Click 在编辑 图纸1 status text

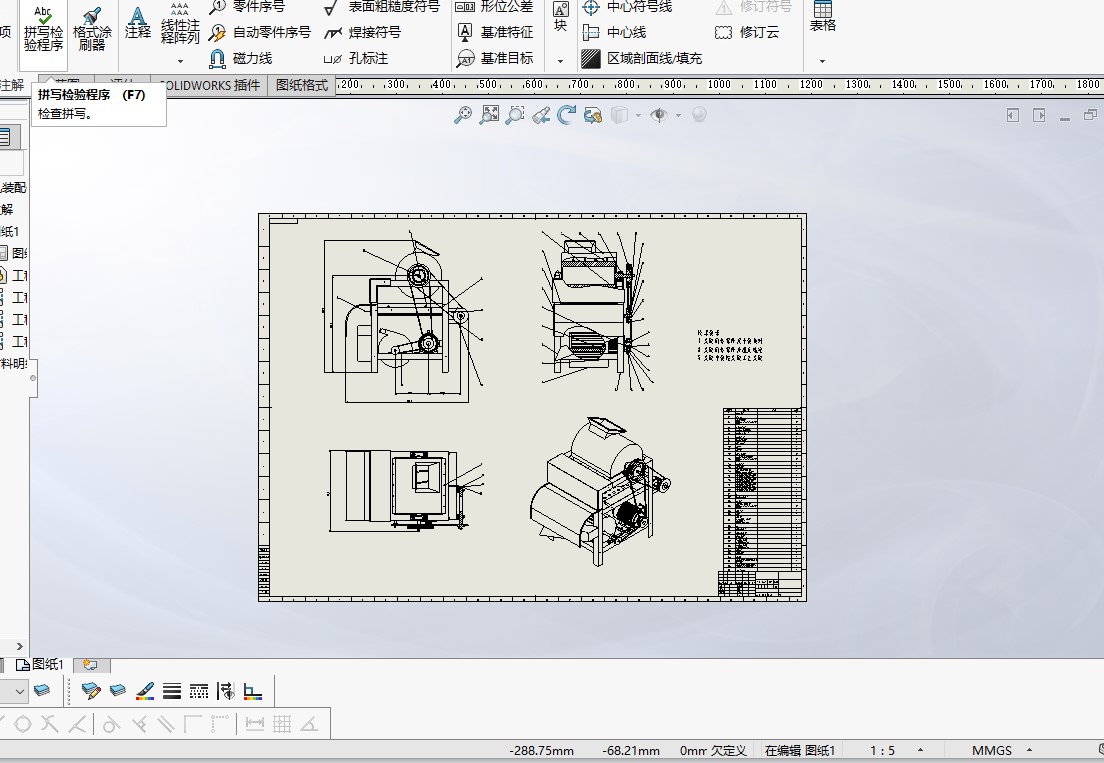(x=800, y=750)
